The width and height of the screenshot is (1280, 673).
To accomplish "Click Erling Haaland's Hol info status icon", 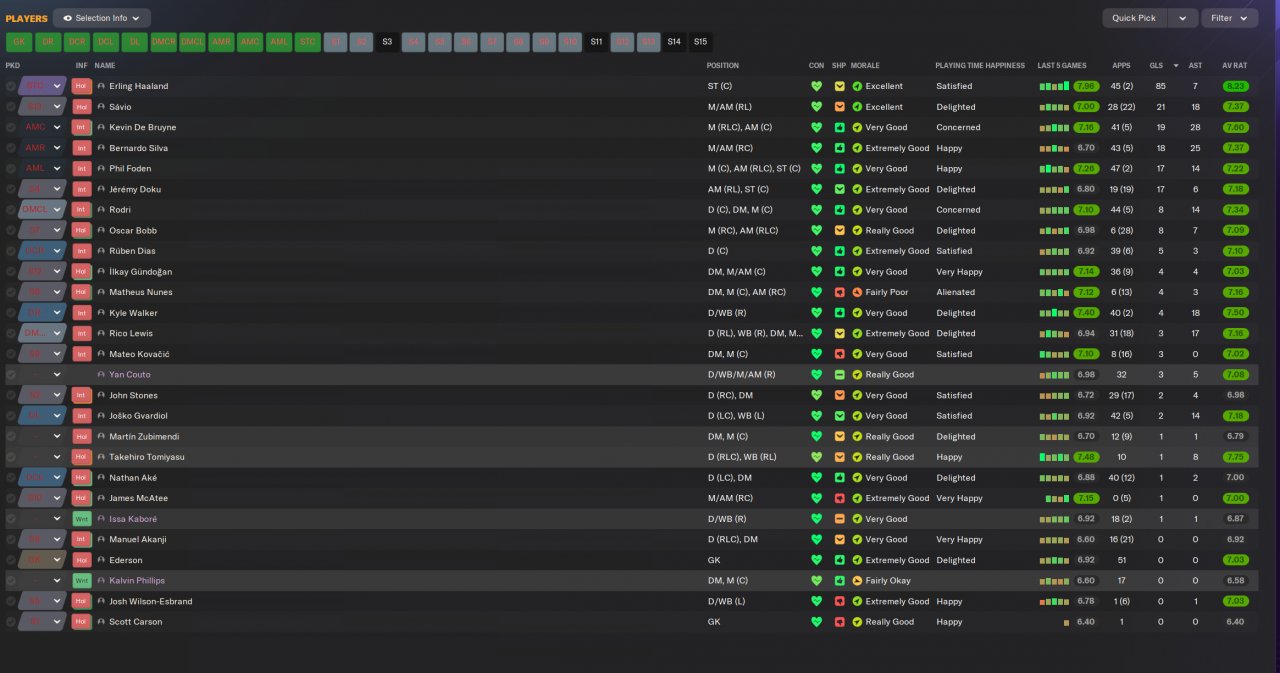I will [x=82, y=86].
